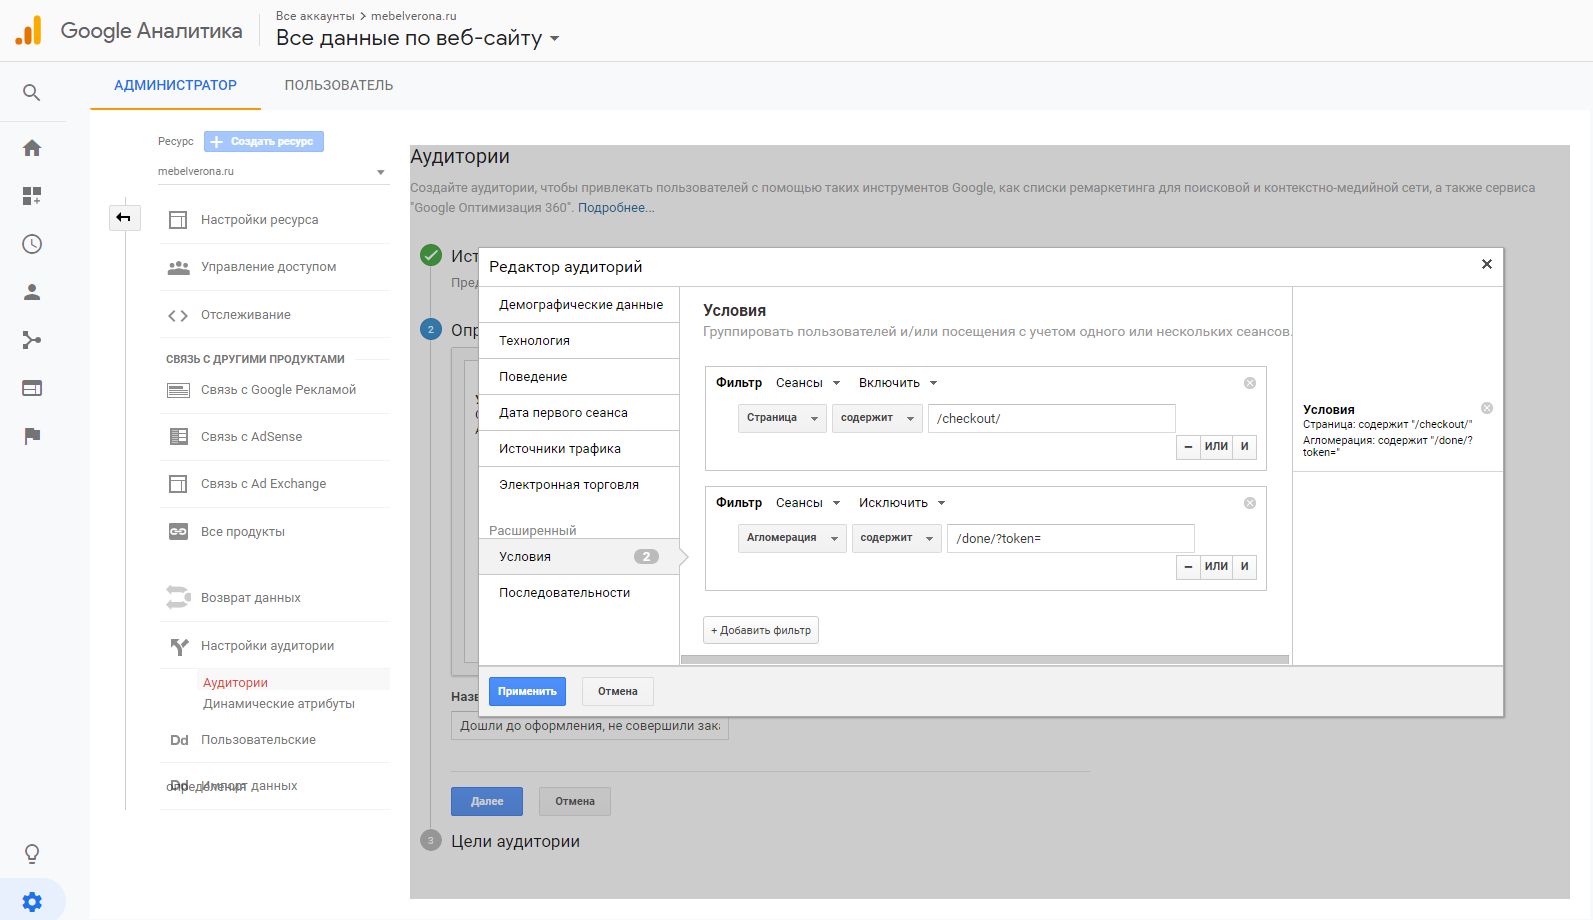Open the Realtime clock icon in sidebar
The width and height of the screenshot is (1593, 920).
(32, 244)
